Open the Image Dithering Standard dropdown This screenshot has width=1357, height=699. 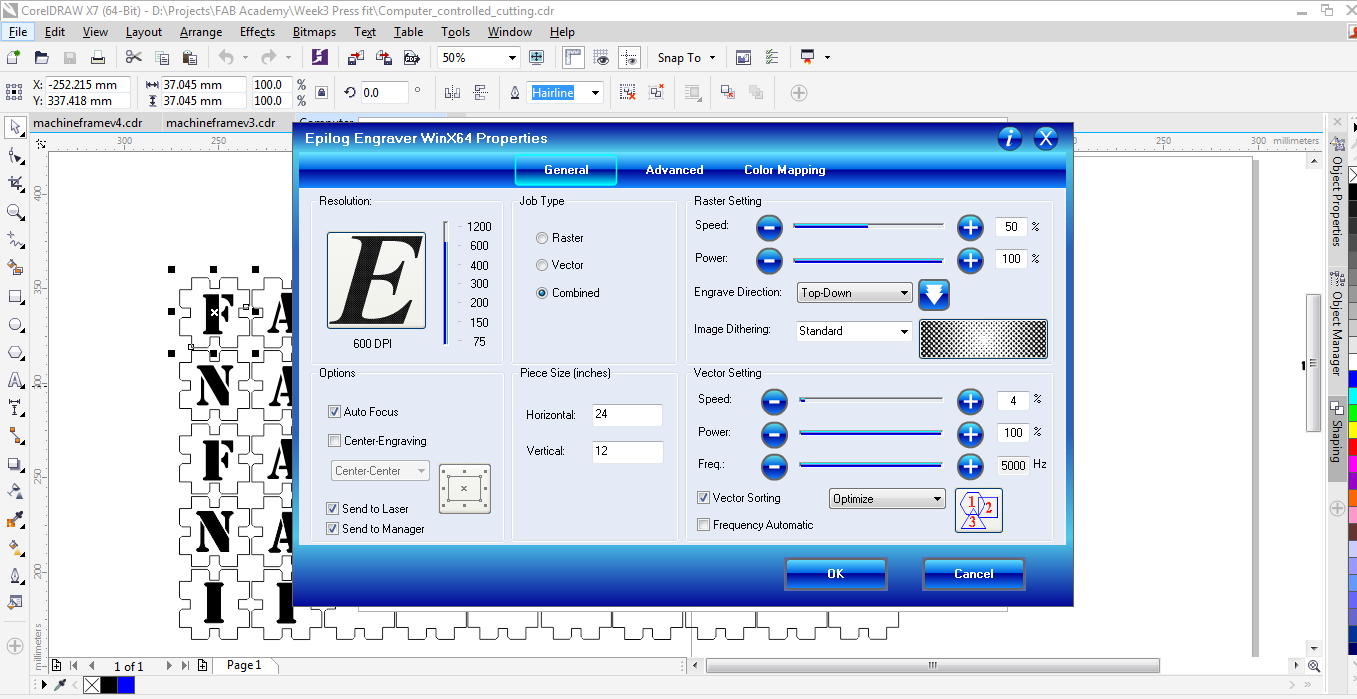(x=853, y=331)
